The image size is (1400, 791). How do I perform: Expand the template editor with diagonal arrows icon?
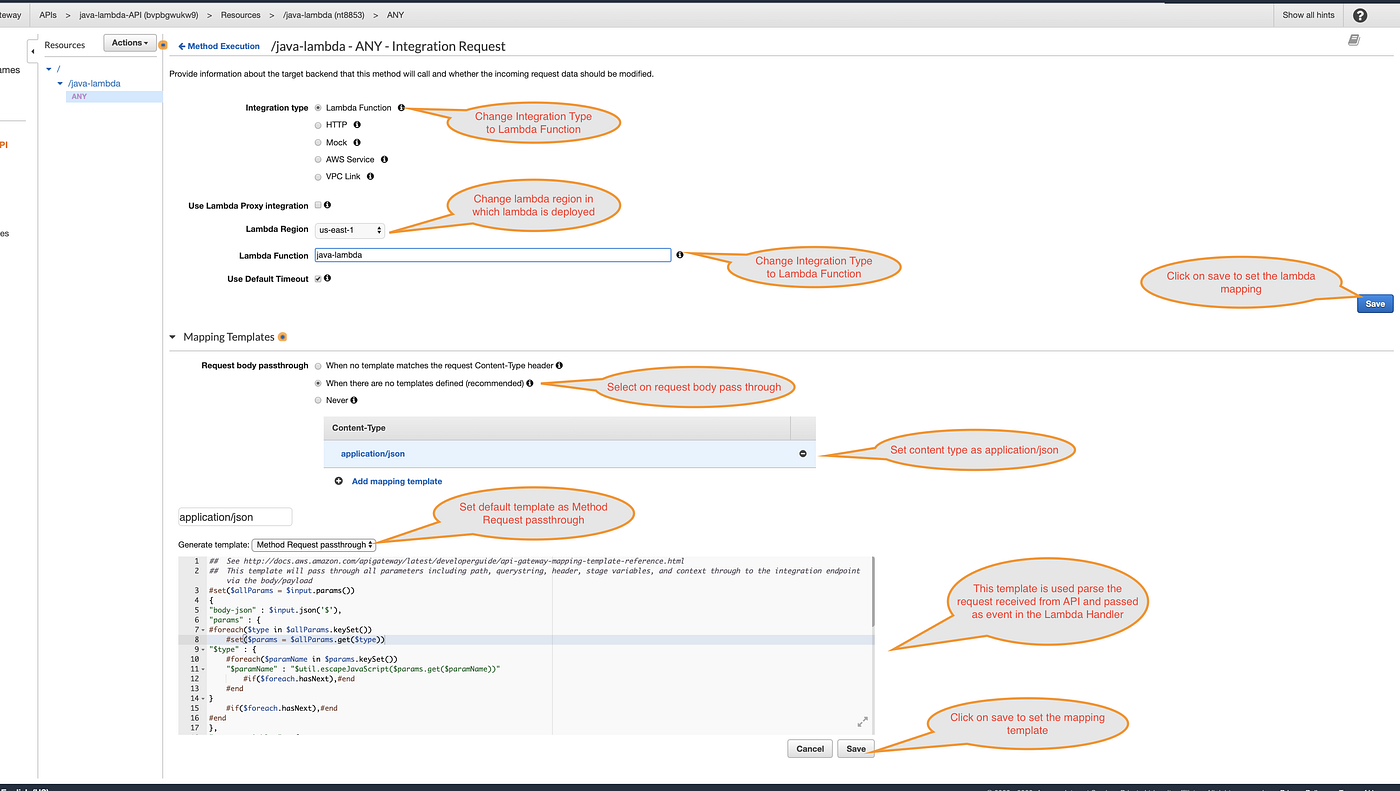pyautogui.click(x=861, y=721)
